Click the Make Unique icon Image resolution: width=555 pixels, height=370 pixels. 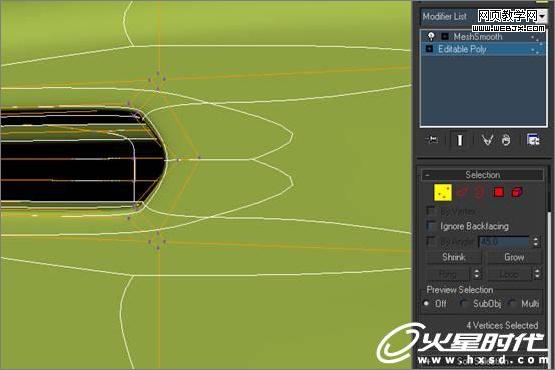[x=487, y=140]
